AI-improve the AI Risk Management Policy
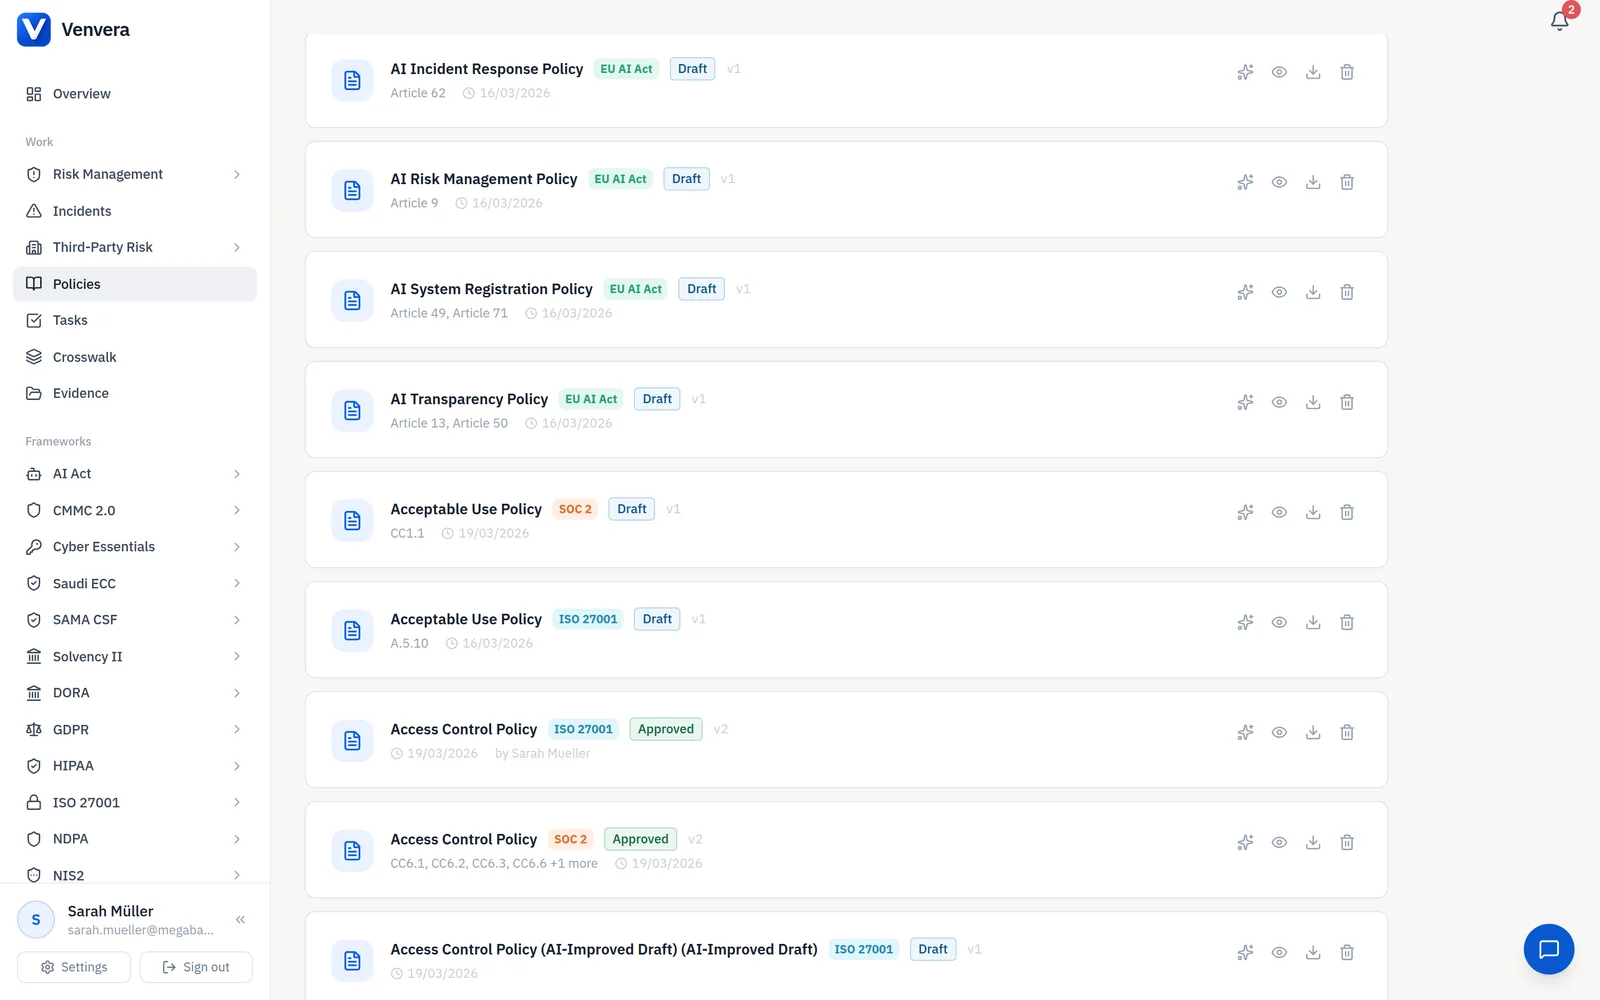The height and width of the screenshot is (1000, 1600). point(1245,182)
